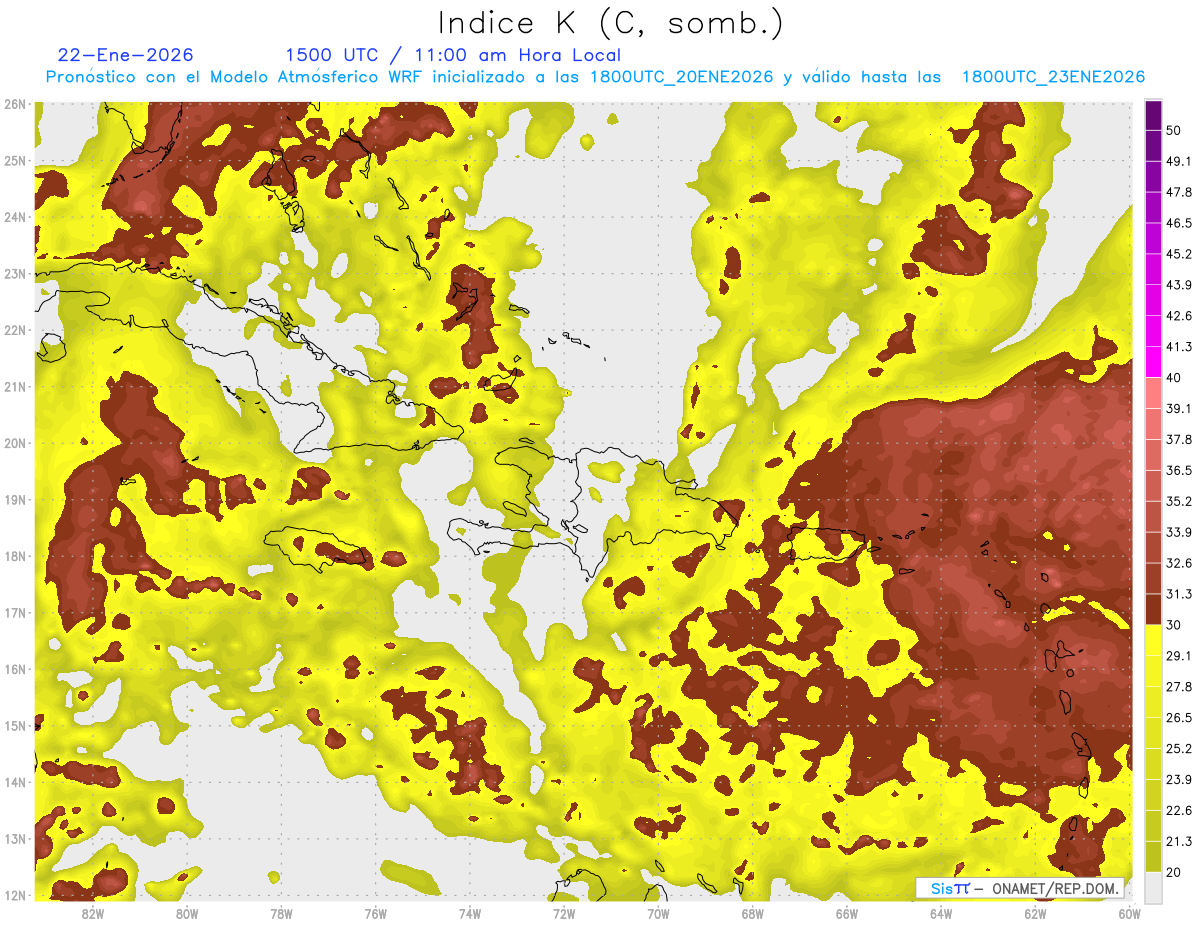
Task: Click the colorbar label "27.8"
Action: click(x=1178, y=687)
